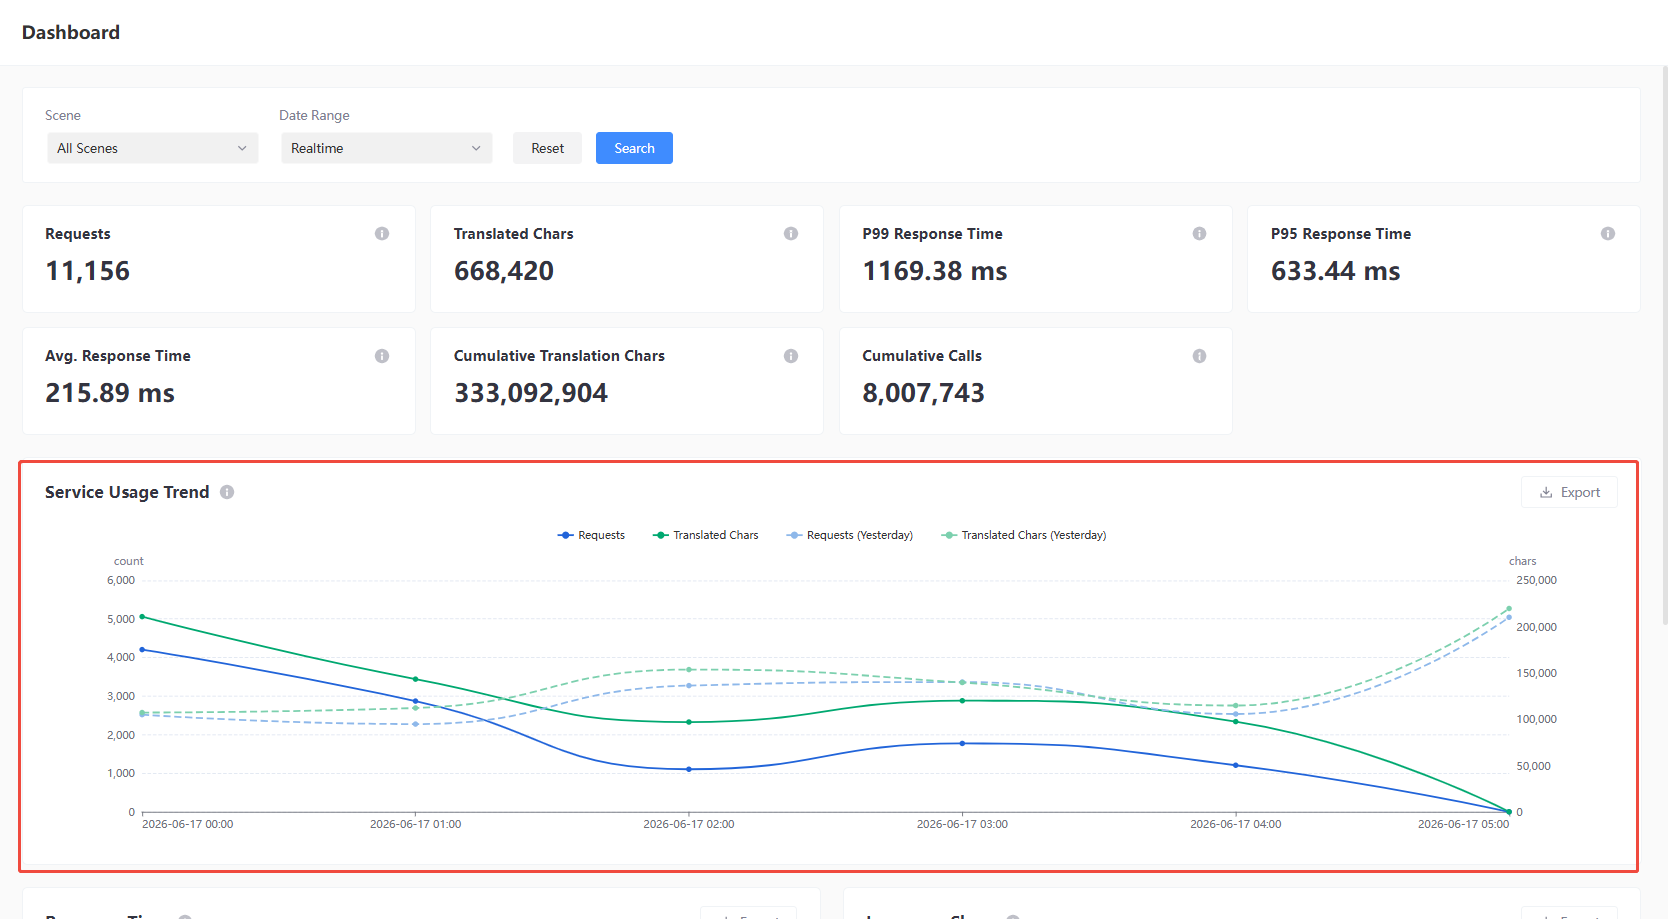1668x919 pixels.
Task: Show info for Cumulative Translation Chars
Action: 791,356
